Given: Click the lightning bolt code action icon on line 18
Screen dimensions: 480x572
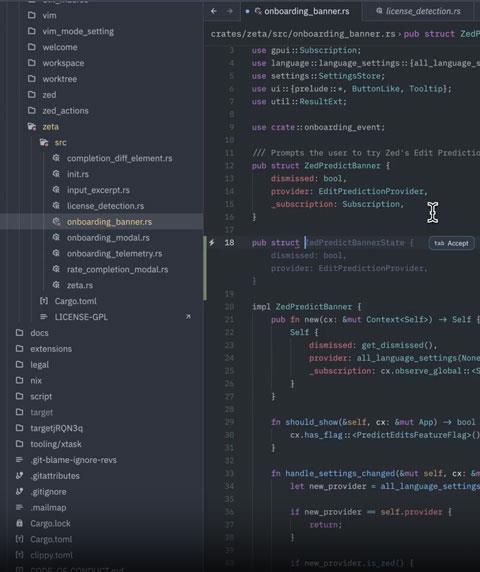Looking at the screenshot, I should pyautogui.click(x=212, y=243).
